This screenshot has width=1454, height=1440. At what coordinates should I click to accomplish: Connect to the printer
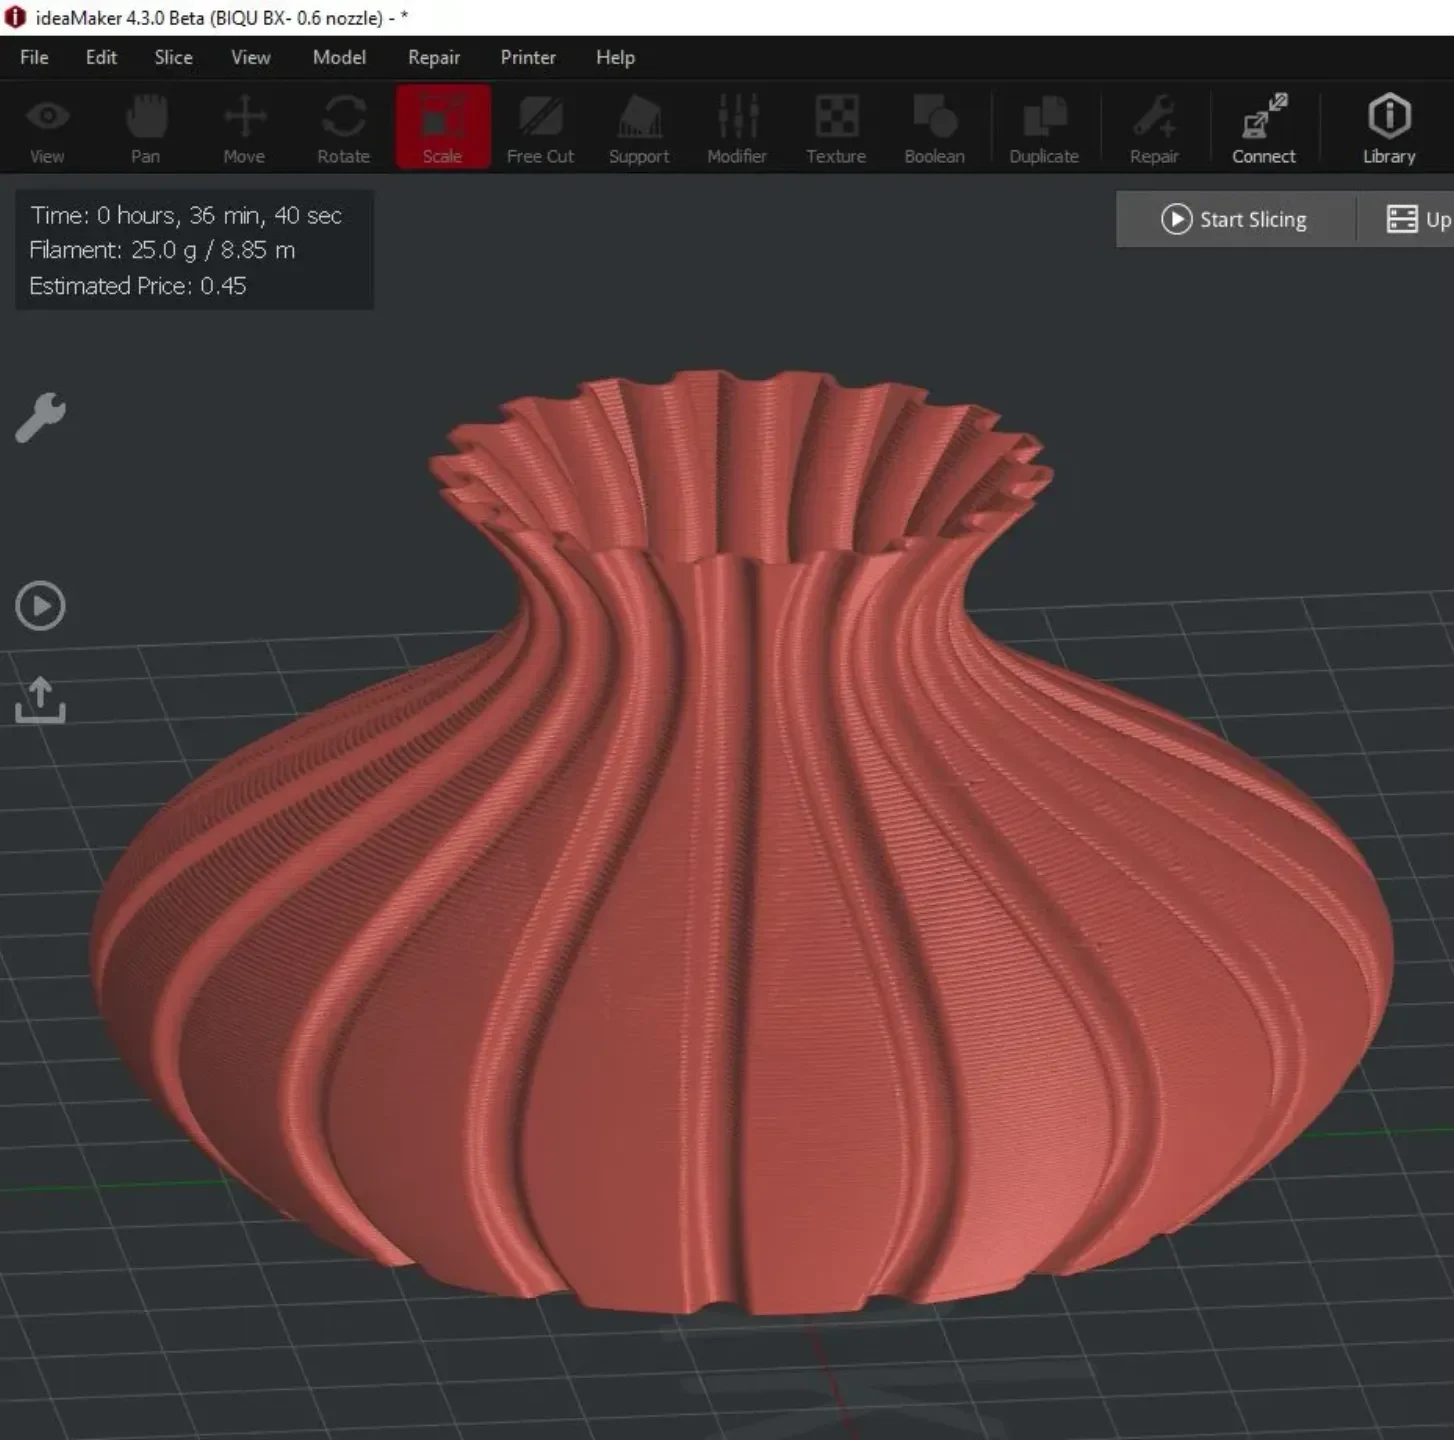(1264, 129)
